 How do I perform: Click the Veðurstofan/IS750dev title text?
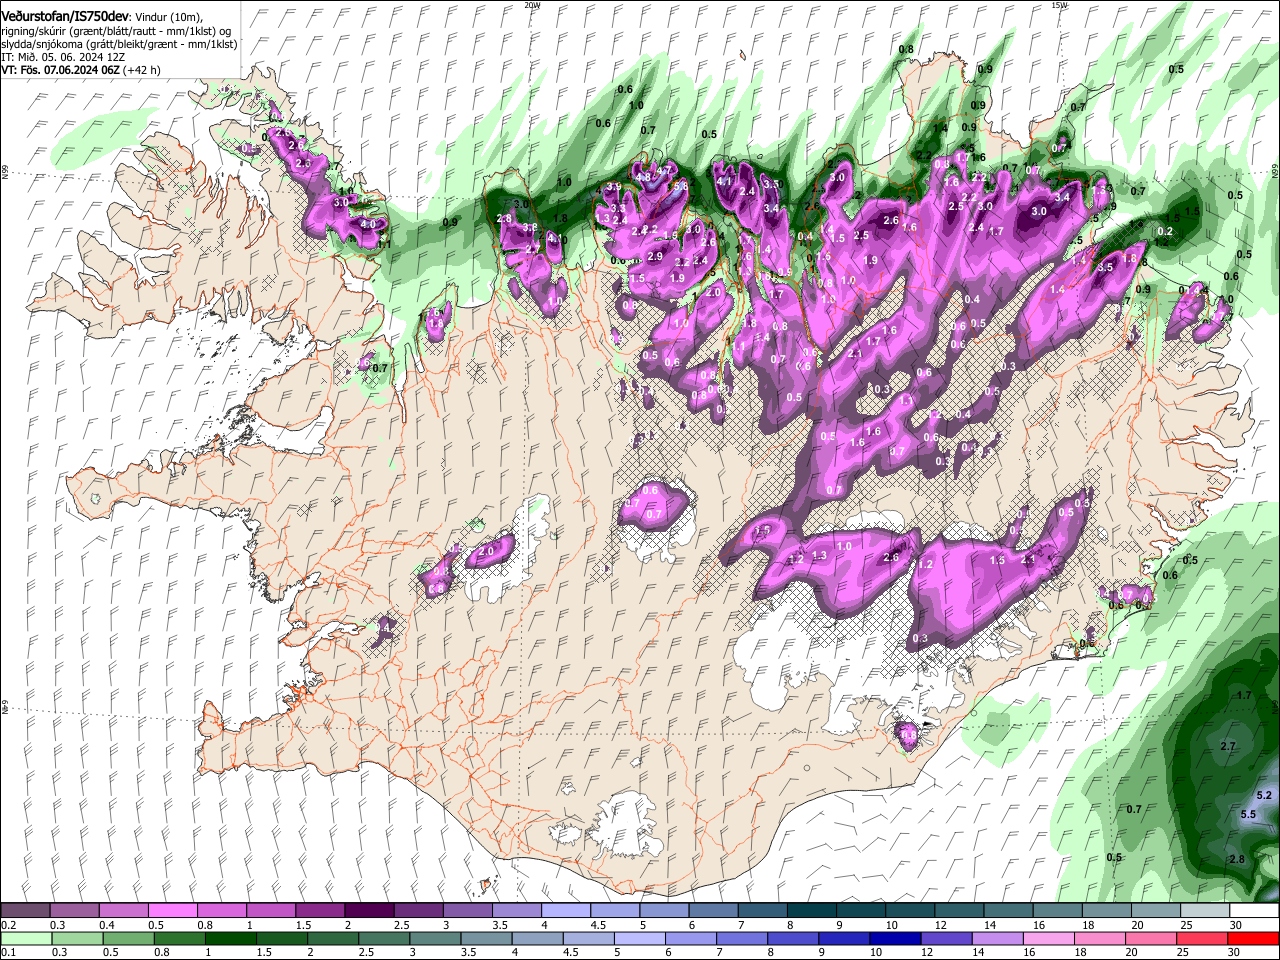click(x=65, y=16)
